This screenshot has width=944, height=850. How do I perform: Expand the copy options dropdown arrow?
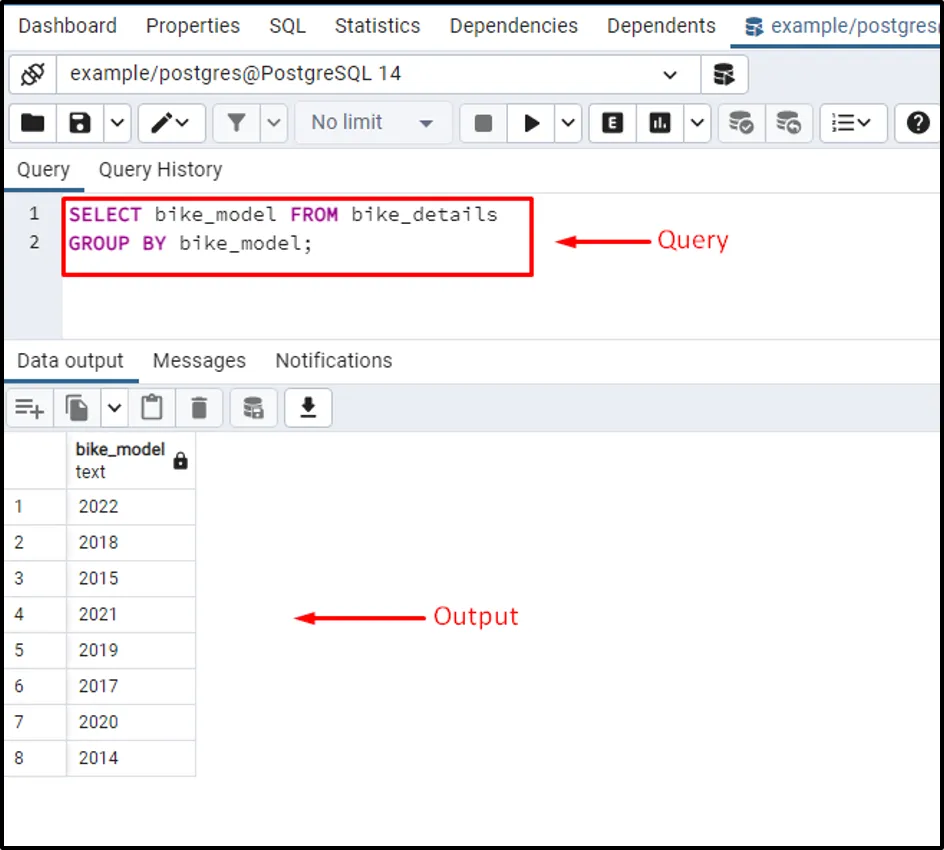[114, 407]
